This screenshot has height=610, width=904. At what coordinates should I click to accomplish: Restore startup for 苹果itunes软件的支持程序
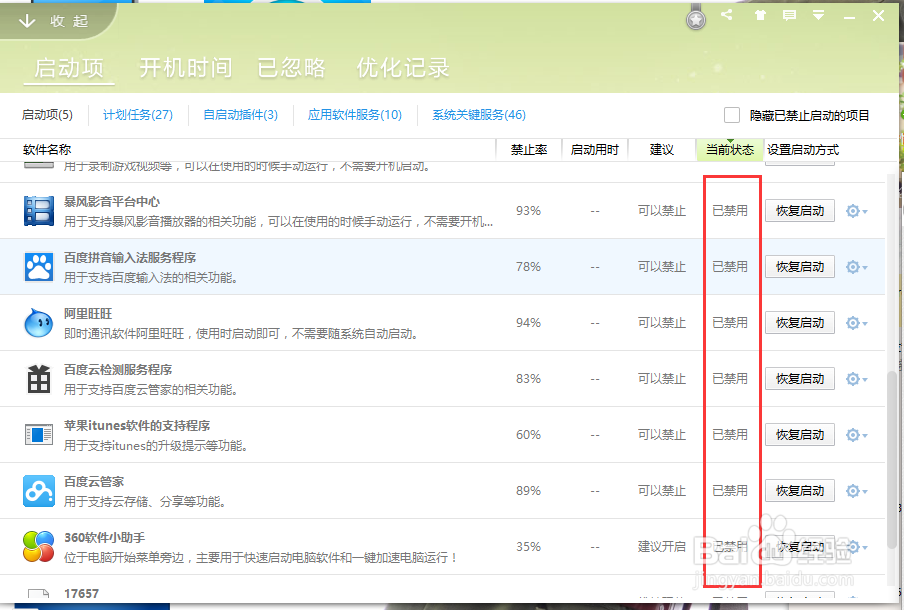pos(800,435)
